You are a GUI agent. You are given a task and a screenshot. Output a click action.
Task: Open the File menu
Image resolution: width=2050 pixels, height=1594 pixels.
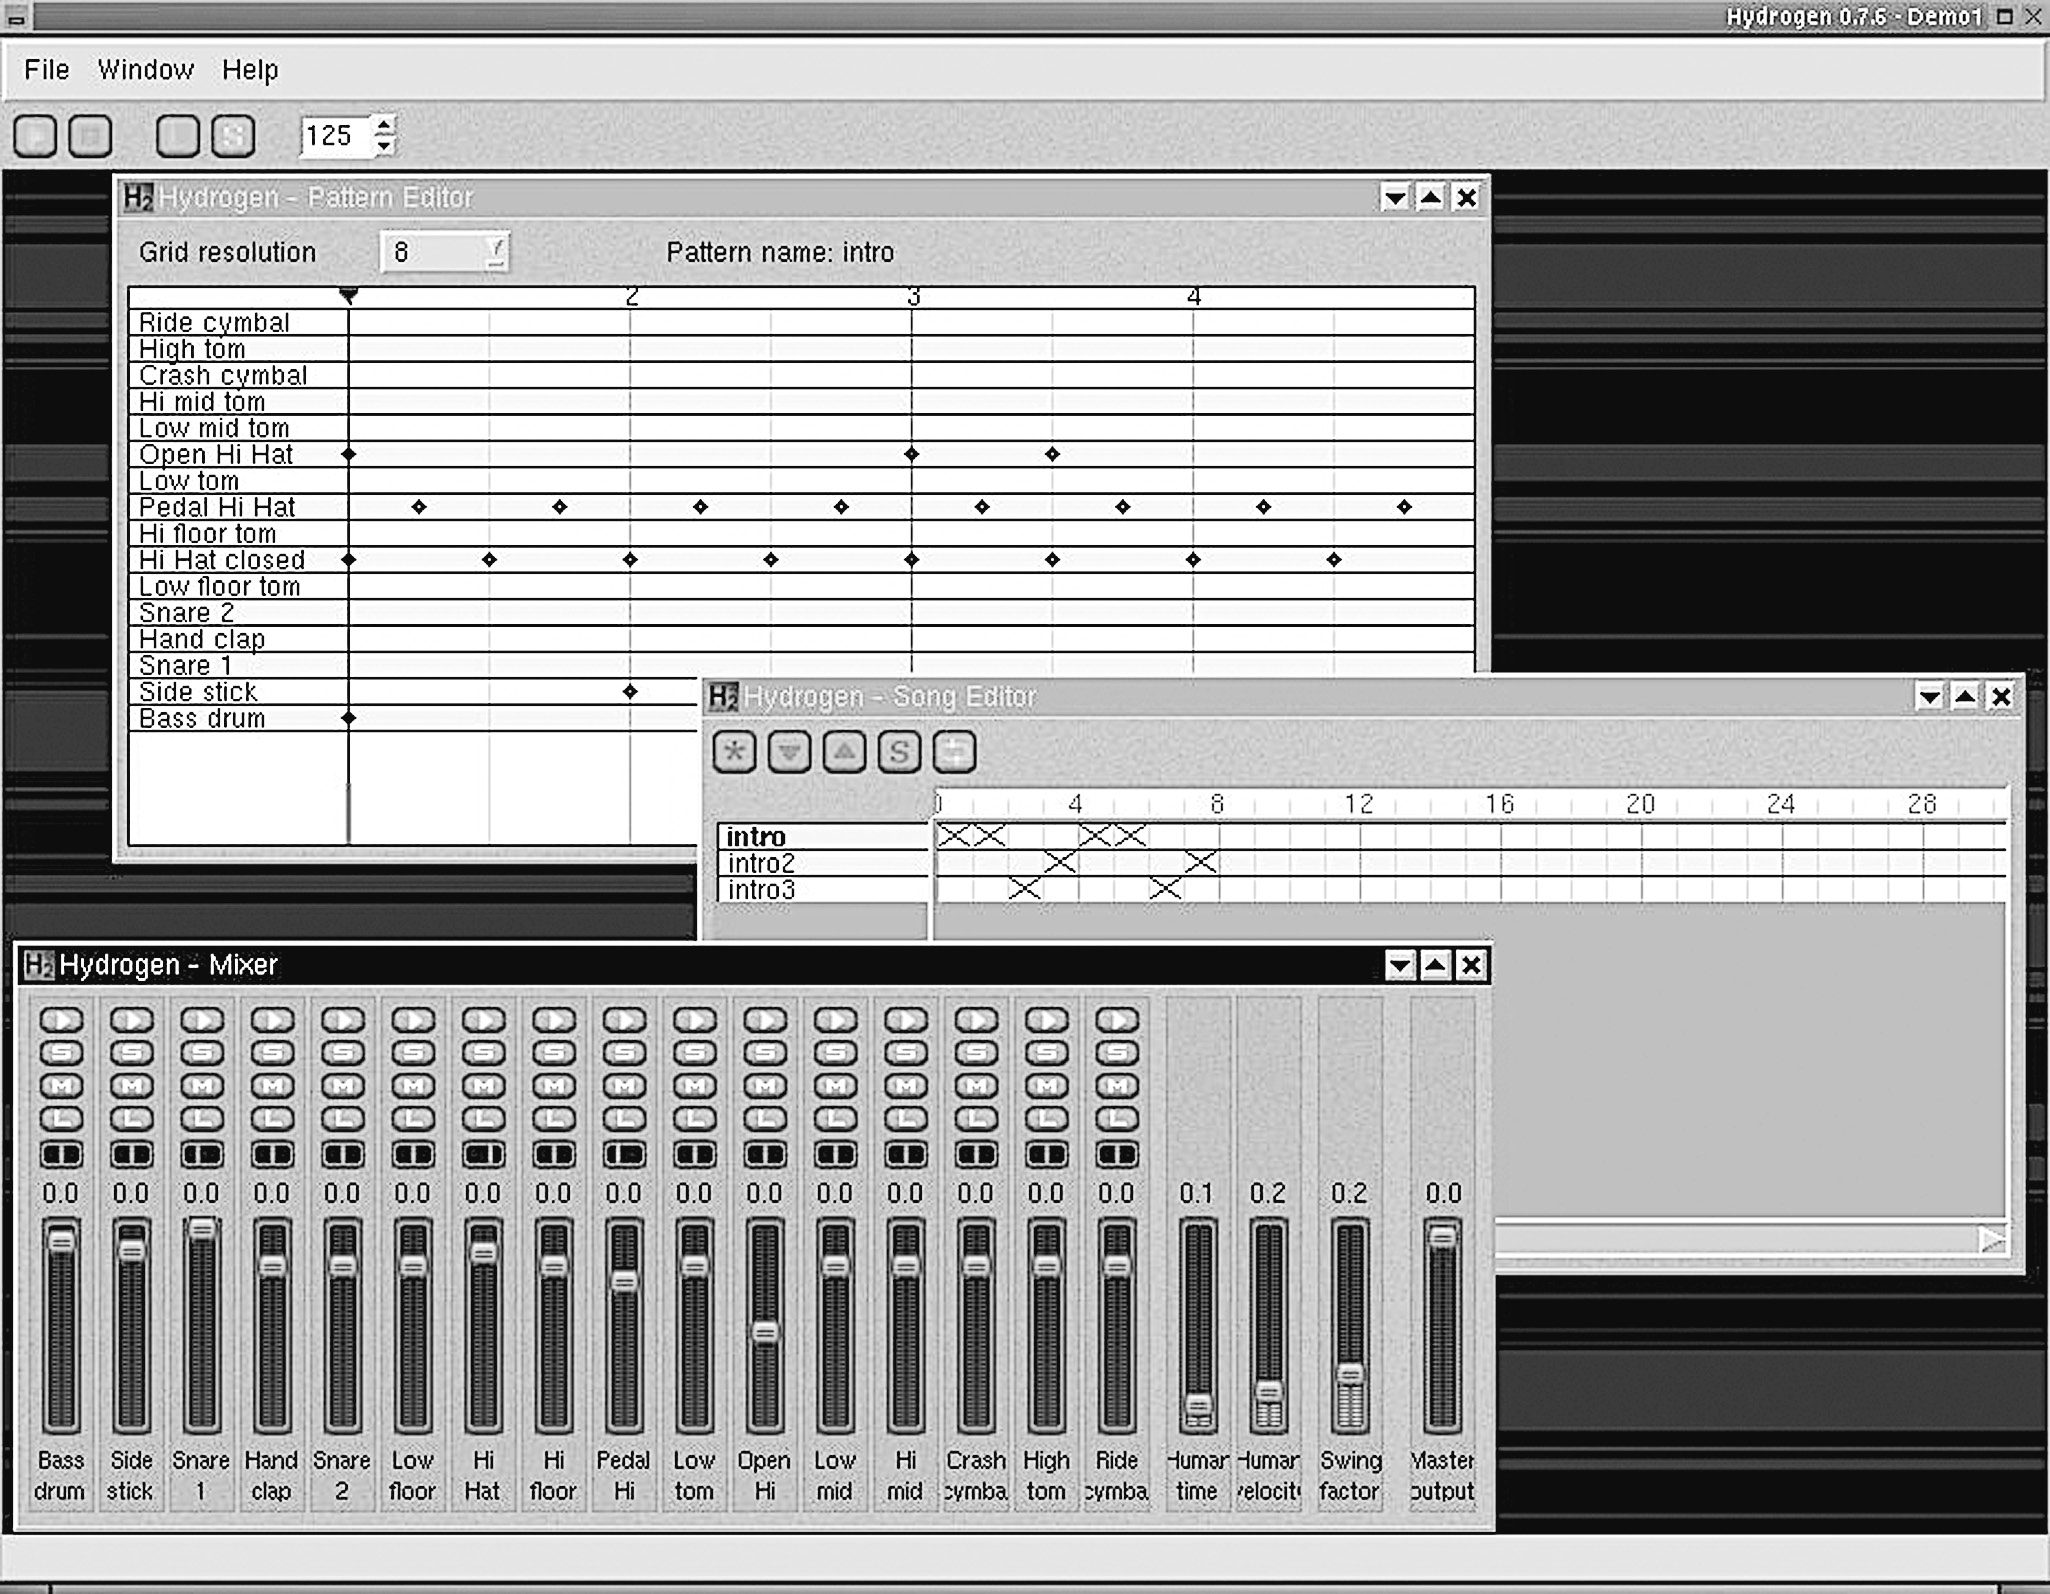coord(47,70)
